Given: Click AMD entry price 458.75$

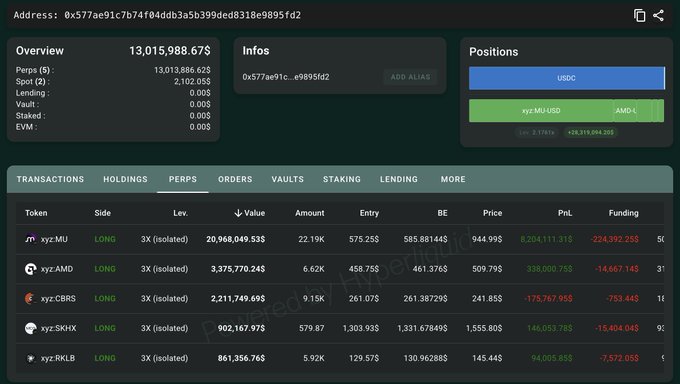Looking at the screenshot, I should pos(364,269).
